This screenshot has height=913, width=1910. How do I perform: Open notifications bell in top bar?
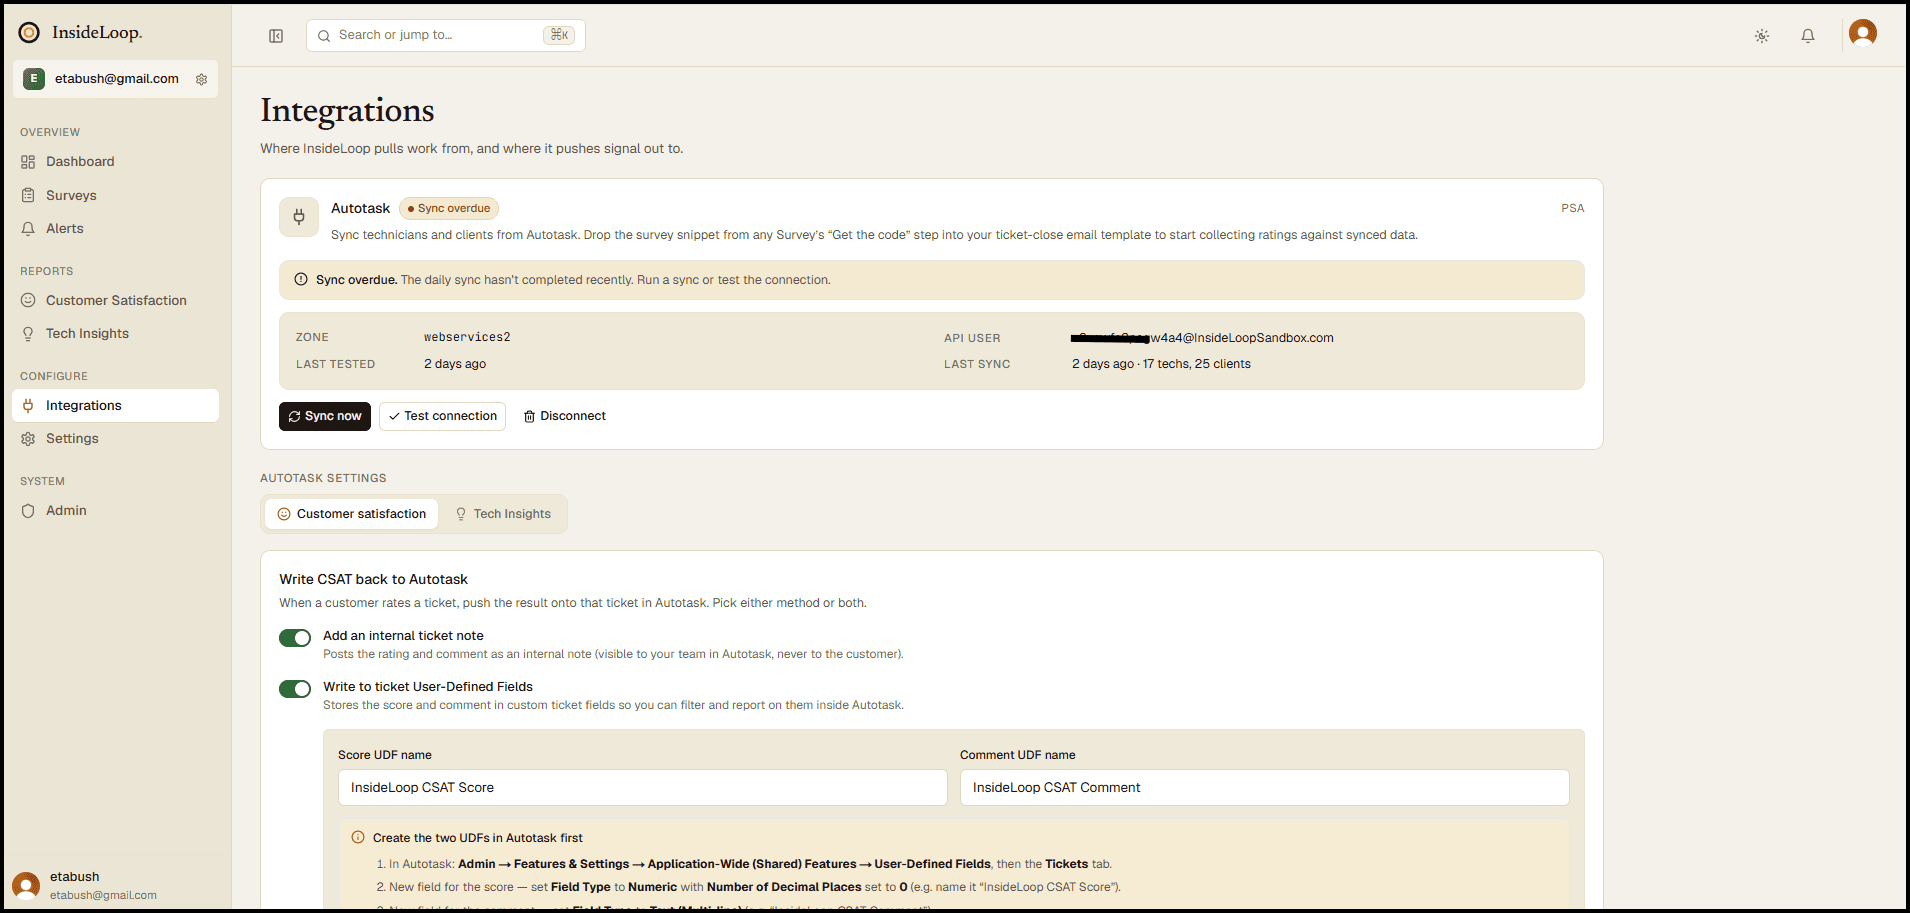pyautogui.click(x=1808, y=36)
